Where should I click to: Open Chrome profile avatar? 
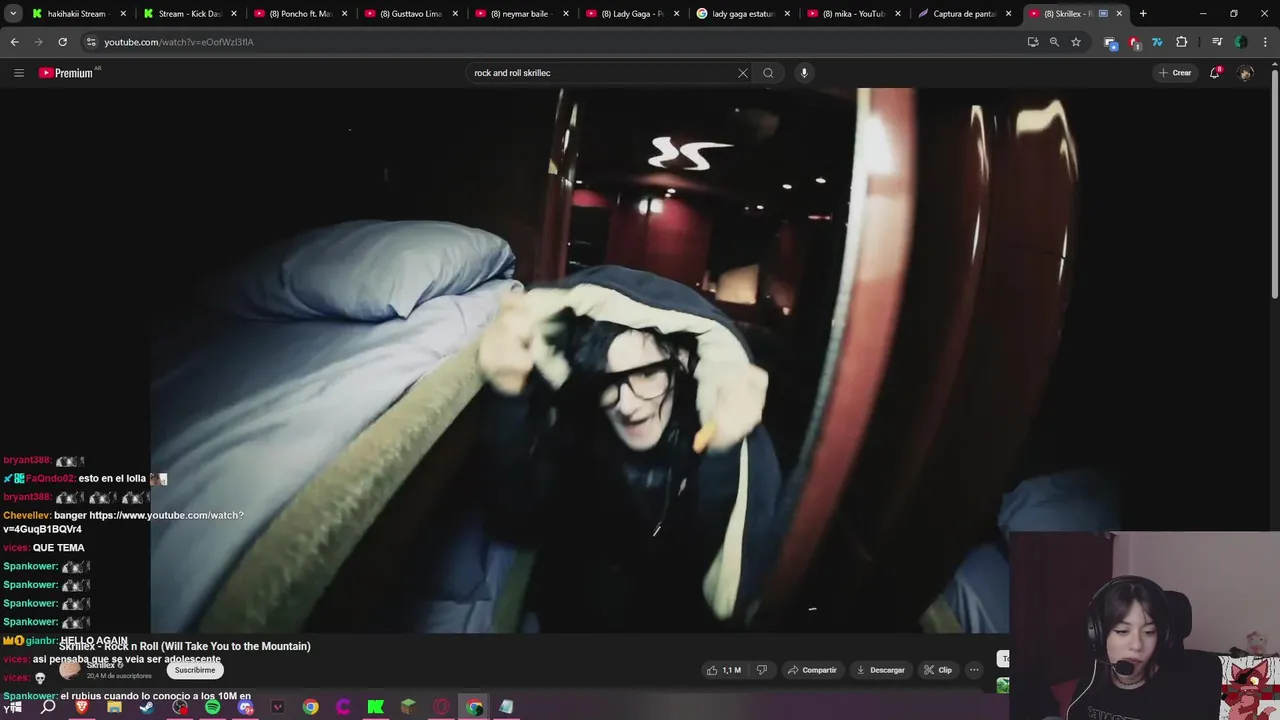pos(1241,42)
